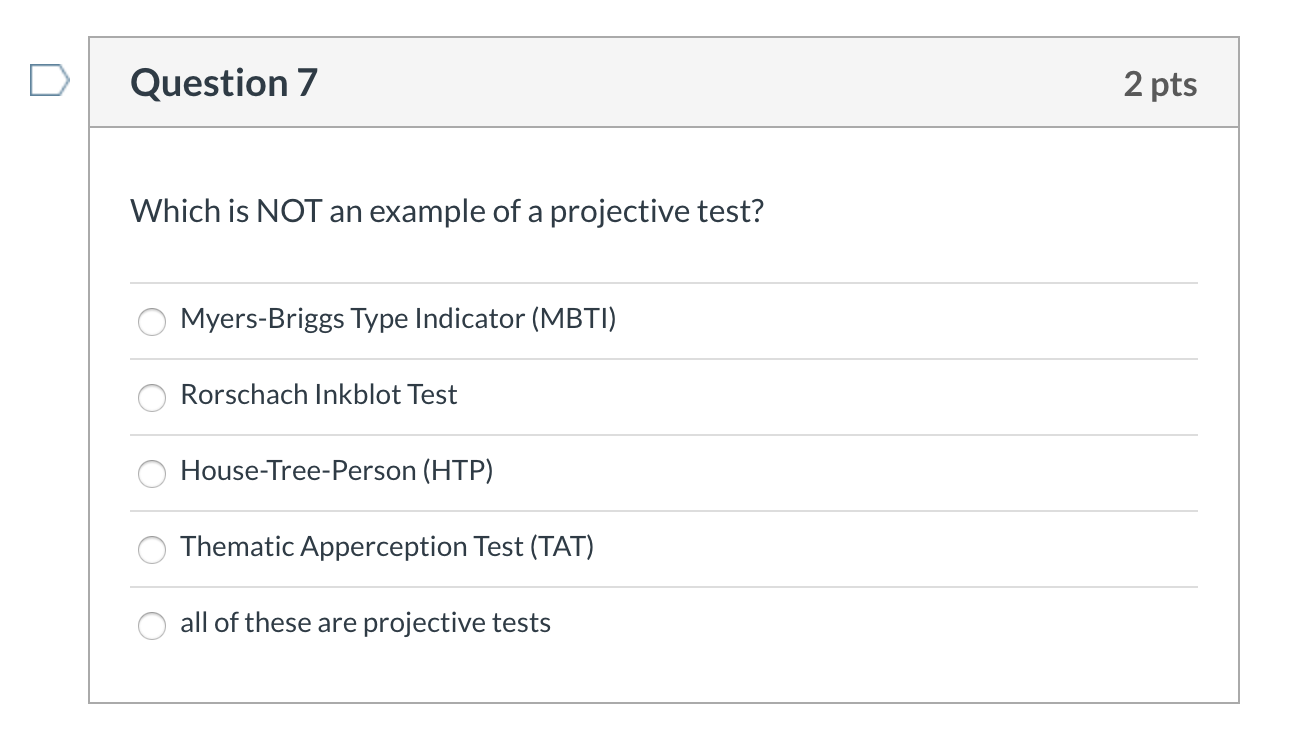Click the '2 pts' points label
The height and width of the screenshot is (732, 1300).
coord(1160,84)
